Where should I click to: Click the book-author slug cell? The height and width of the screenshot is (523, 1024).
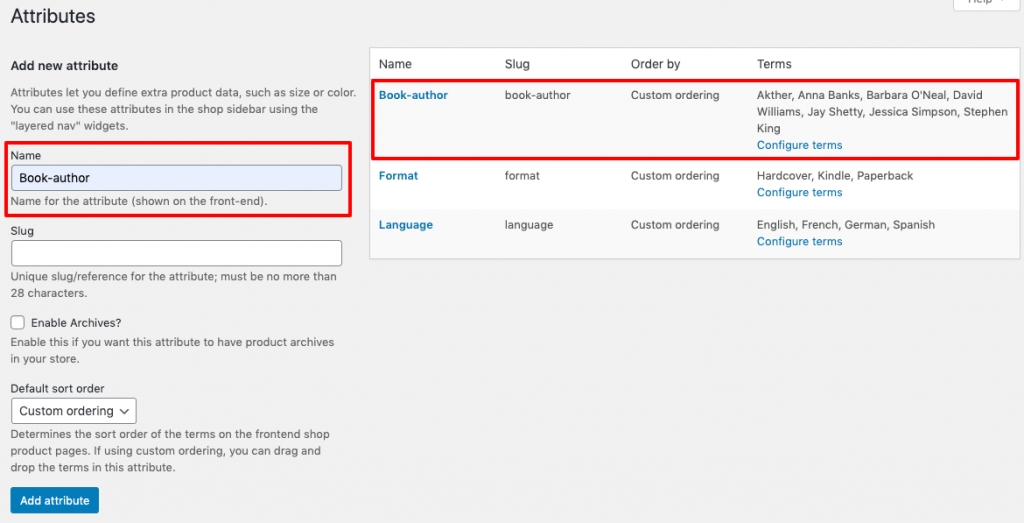537,95
